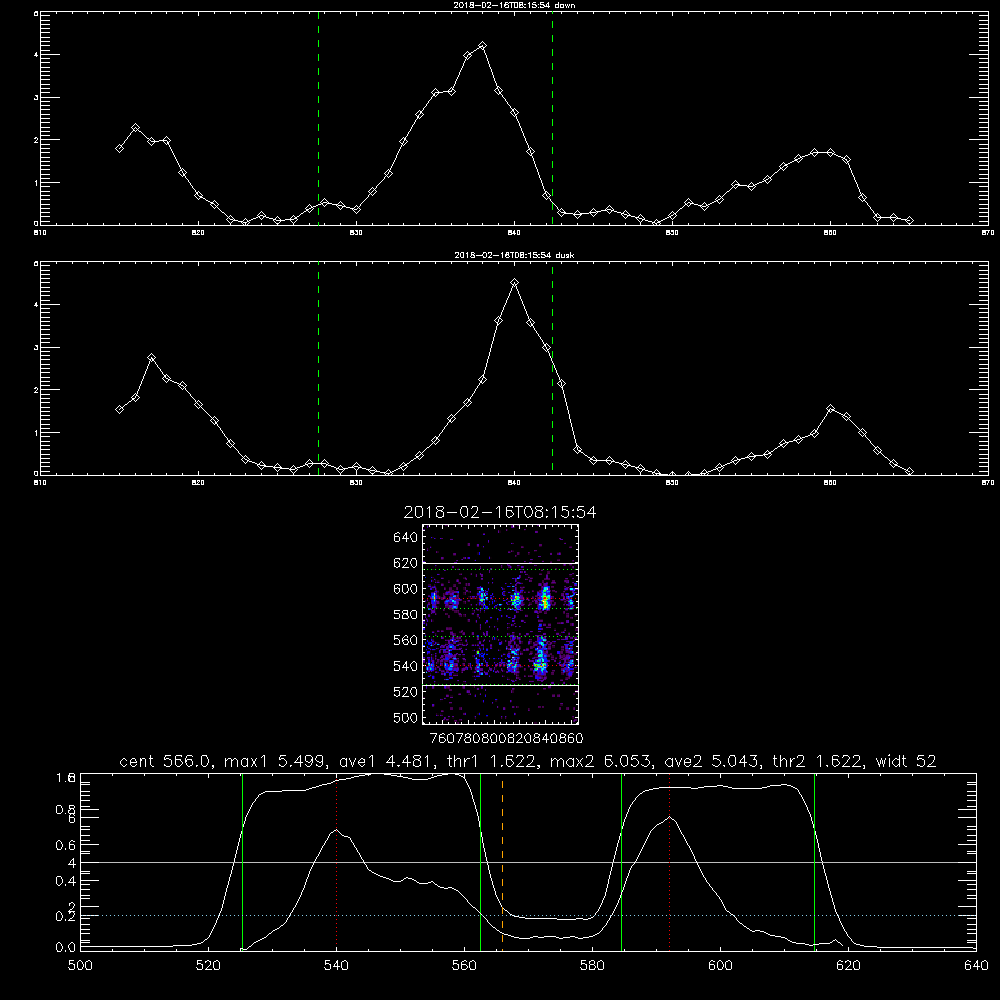Viewport: 1000px width, 1000px height.
Task: Click the "max2 6.053" value
Action: (x=599, y=761)
